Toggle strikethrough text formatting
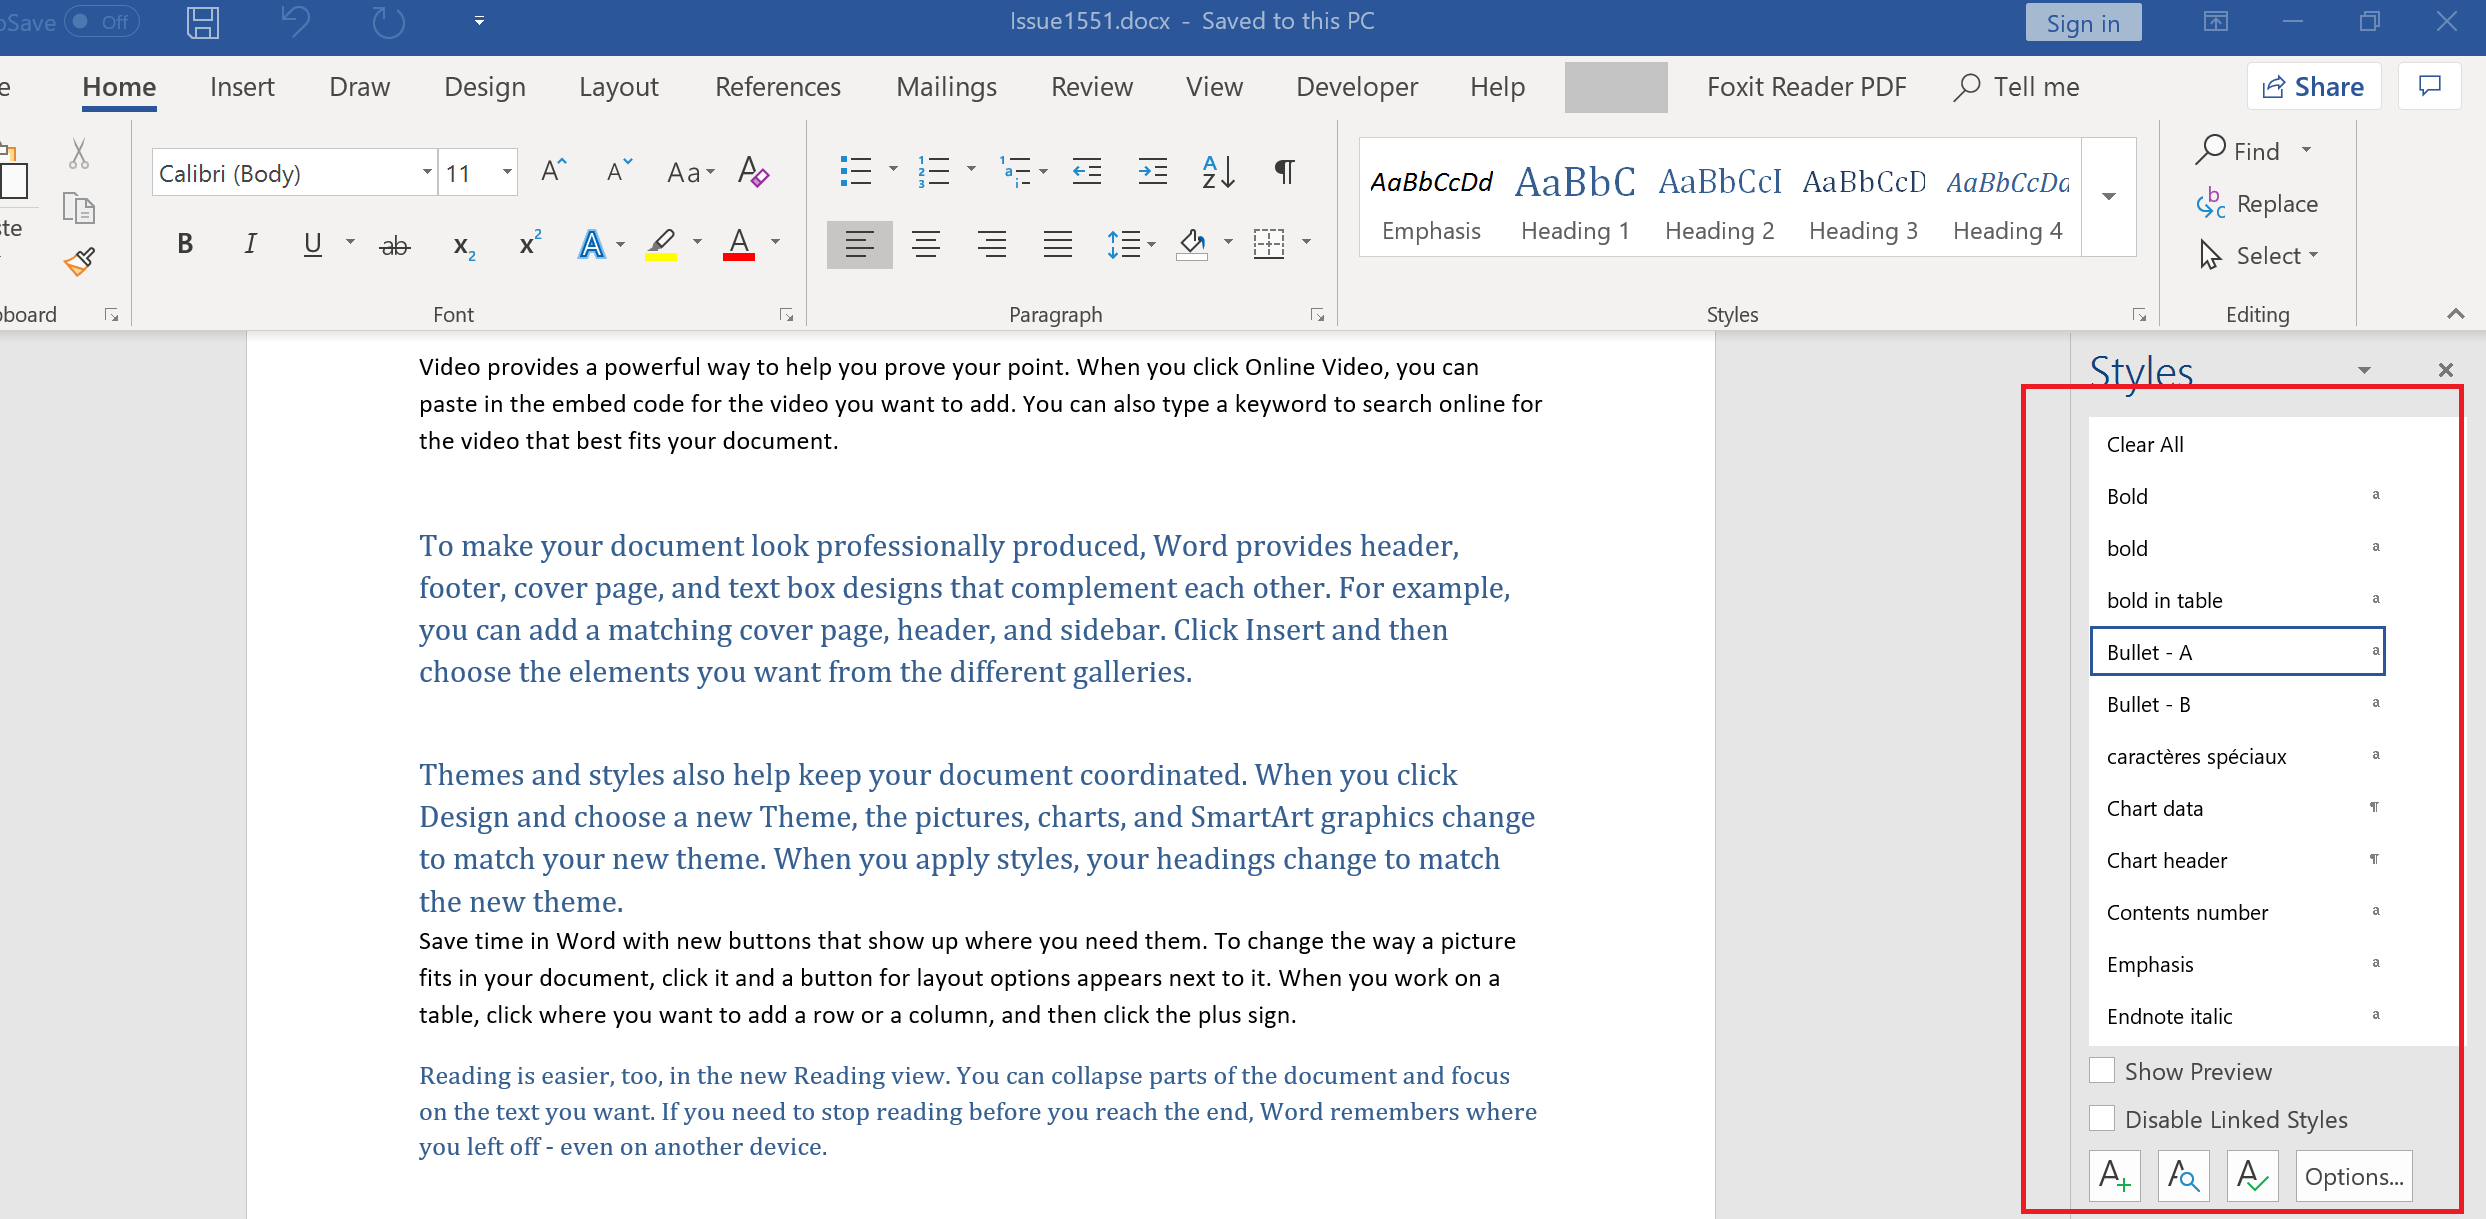Screen dimensions: 2486x1219 coord(395,245)
